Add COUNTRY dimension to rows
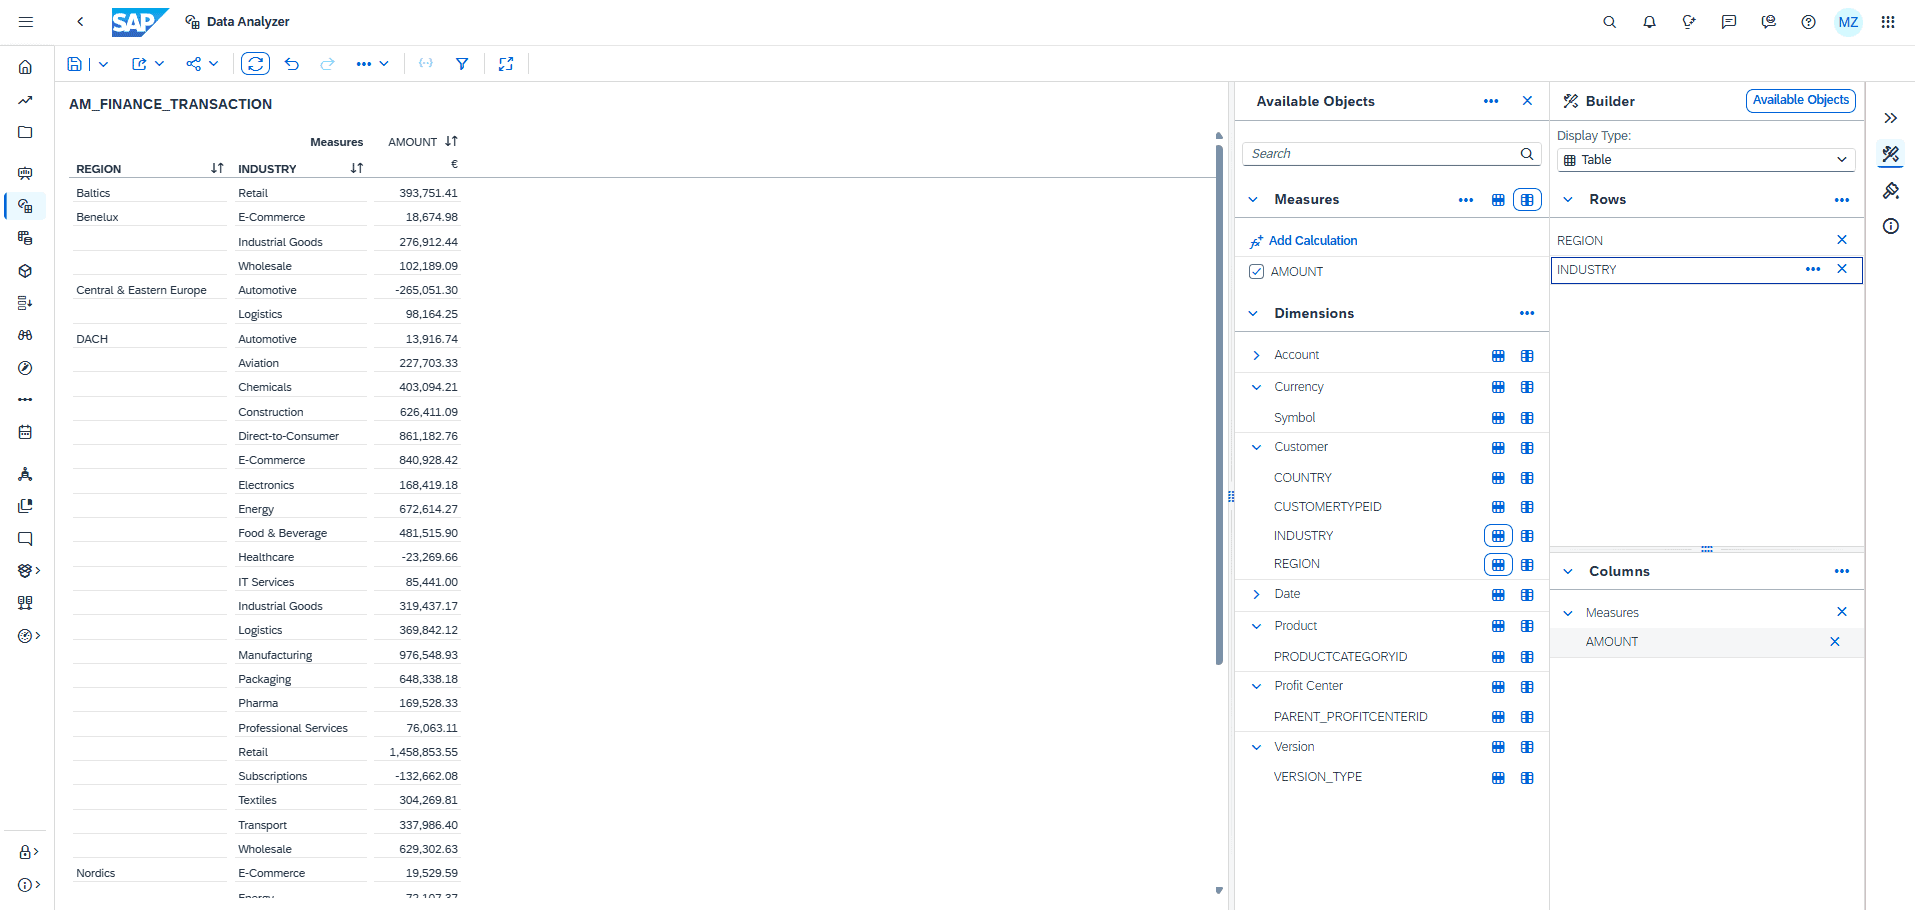 pyautogui.click(x=1498, y=478)
